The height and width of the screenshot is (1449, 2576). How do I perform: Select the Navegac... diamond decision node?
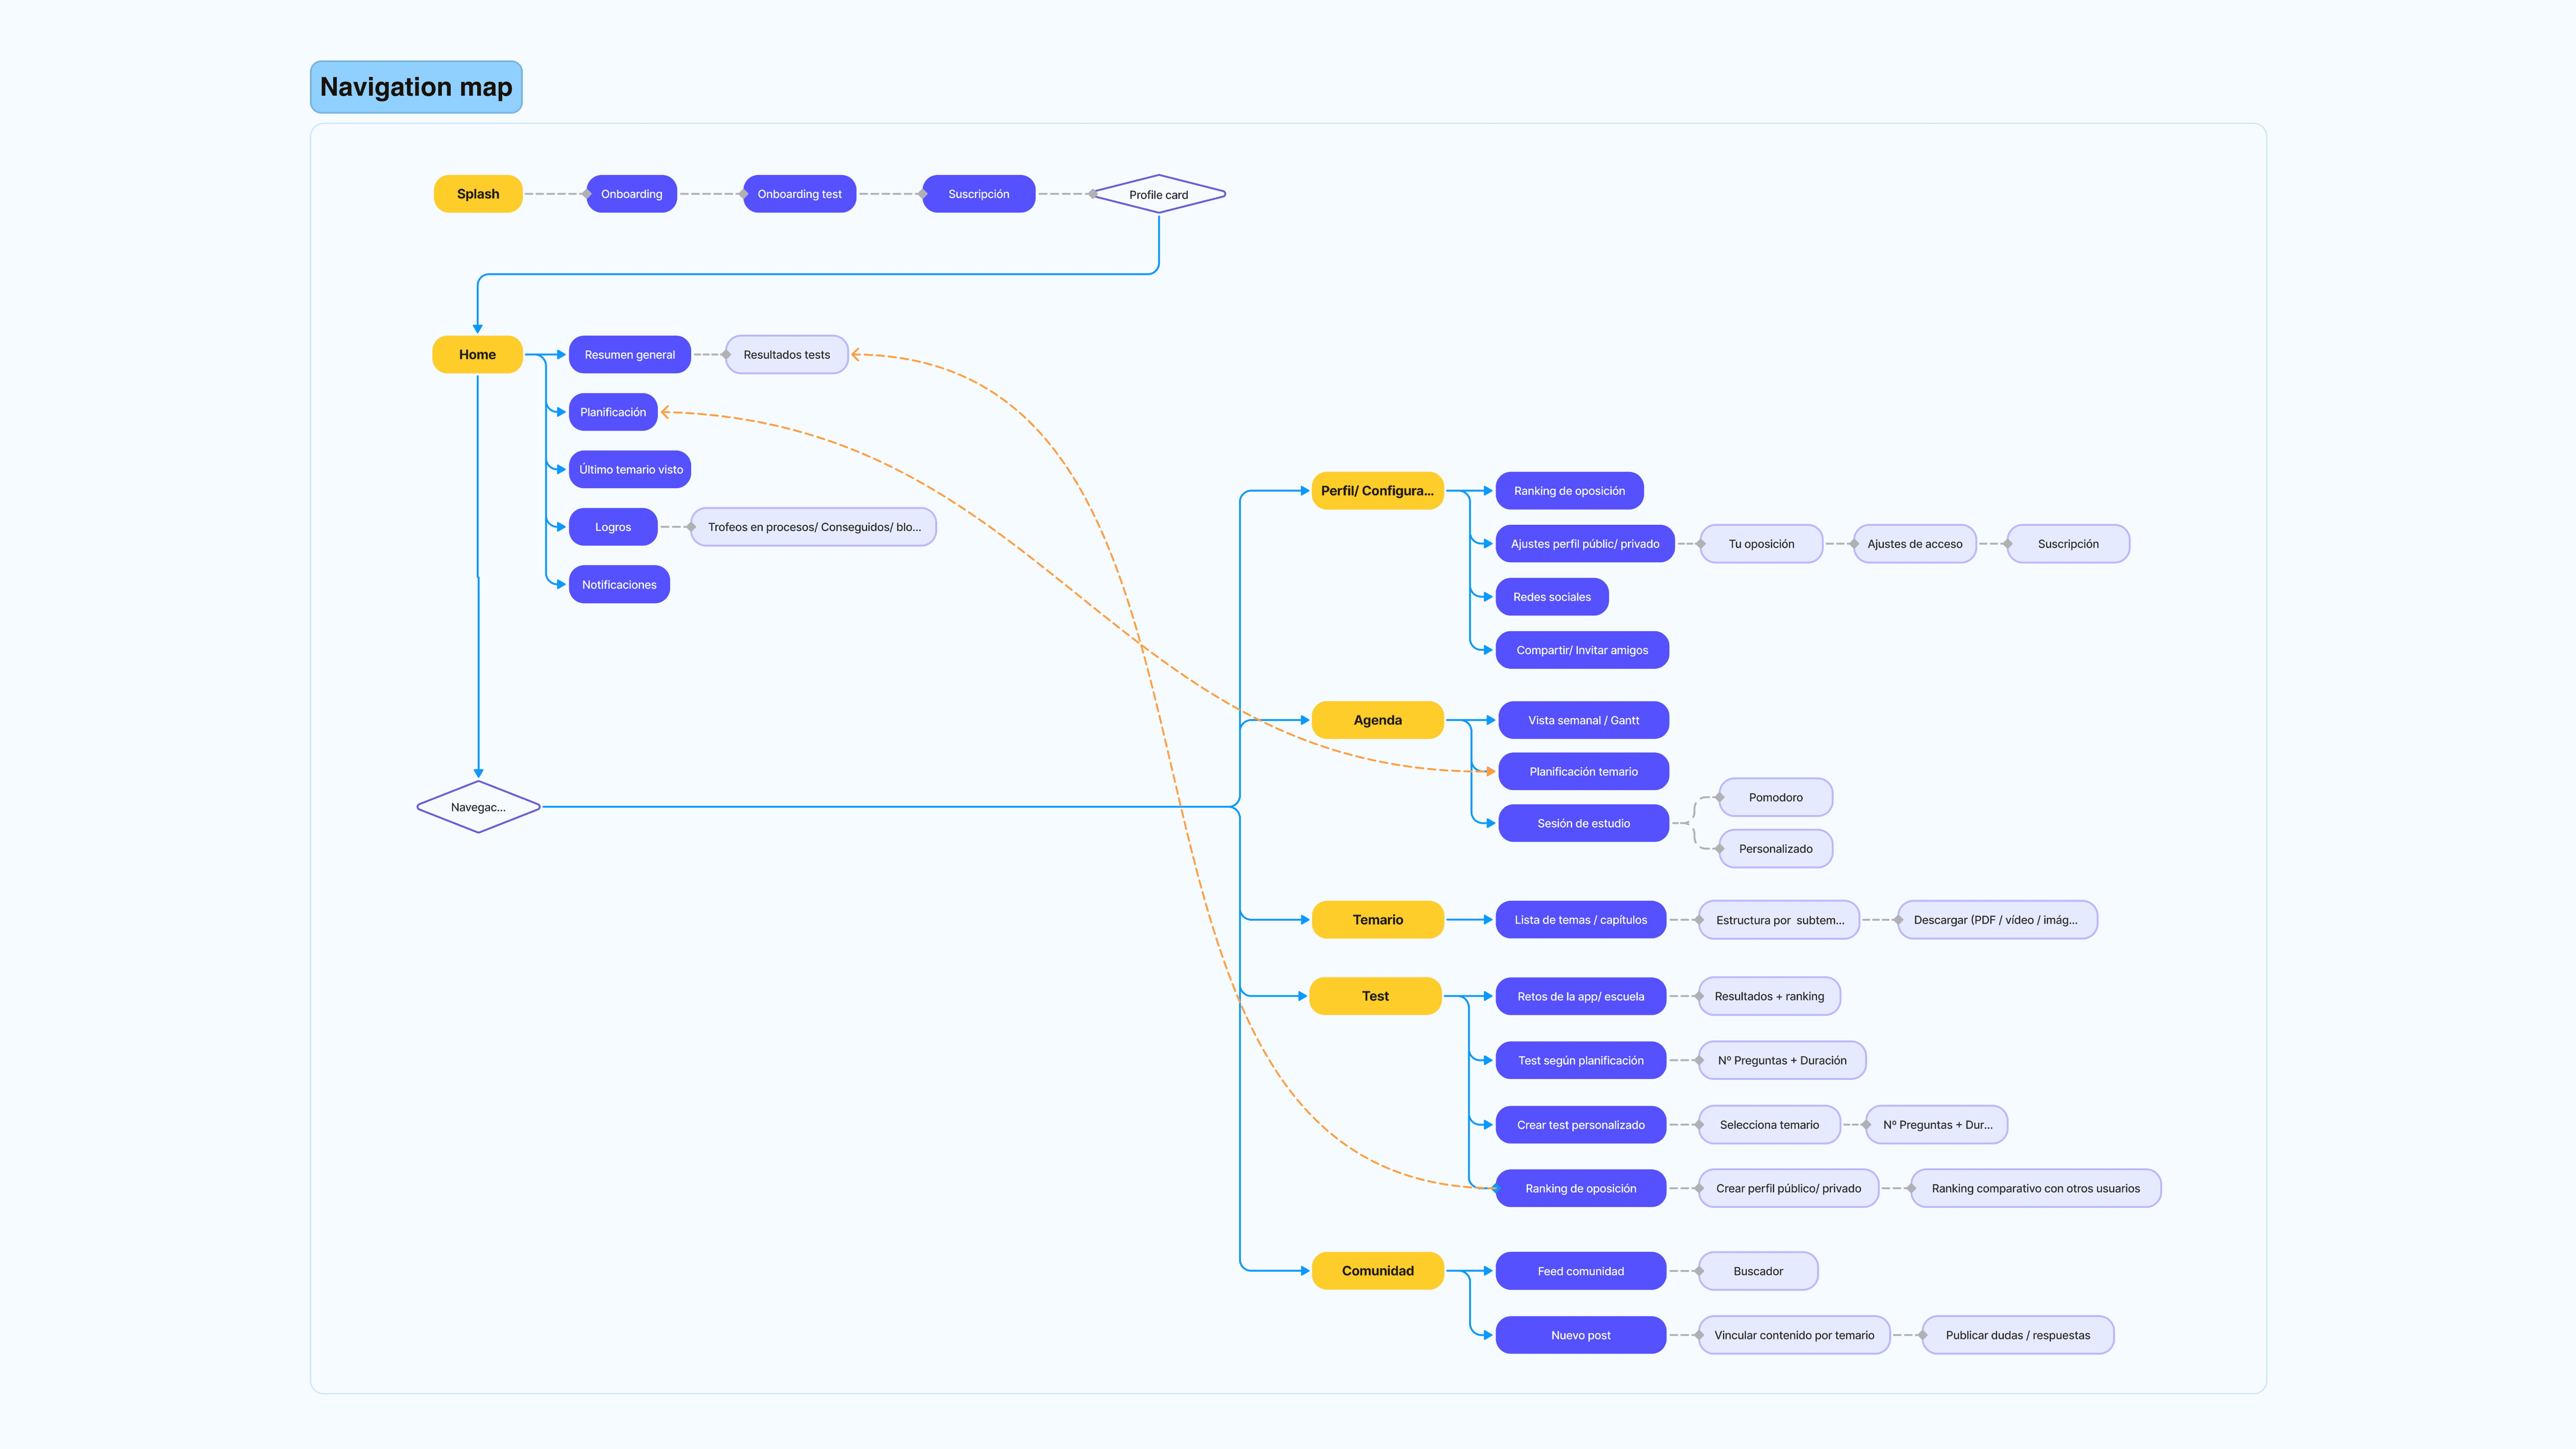pyautogui.click(x=478, y=807)
